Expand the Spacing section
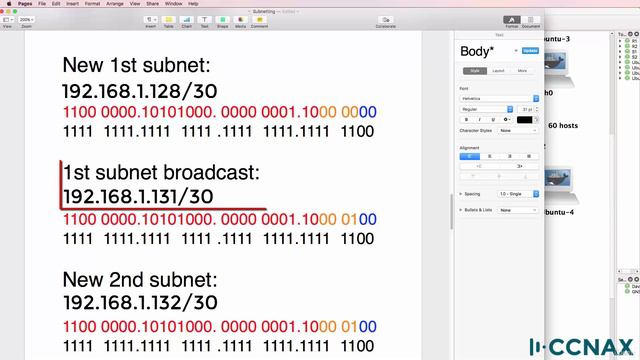640x360 pixels. (461, 194)
